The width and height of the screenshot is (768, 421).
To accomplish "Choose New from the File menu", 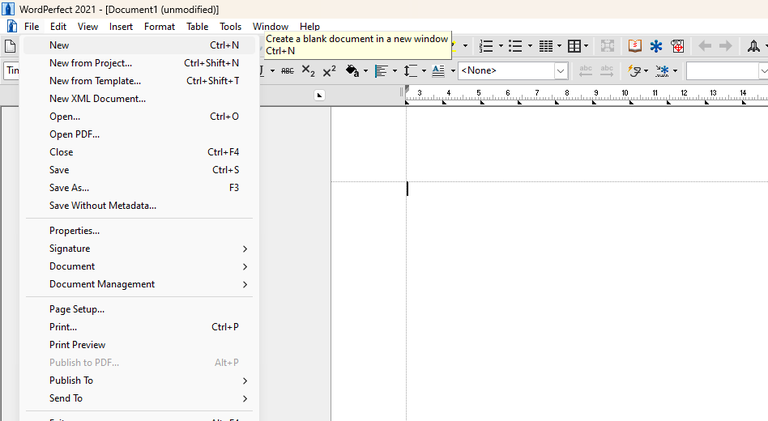I will pyautogui.click(x=139, y=45).
